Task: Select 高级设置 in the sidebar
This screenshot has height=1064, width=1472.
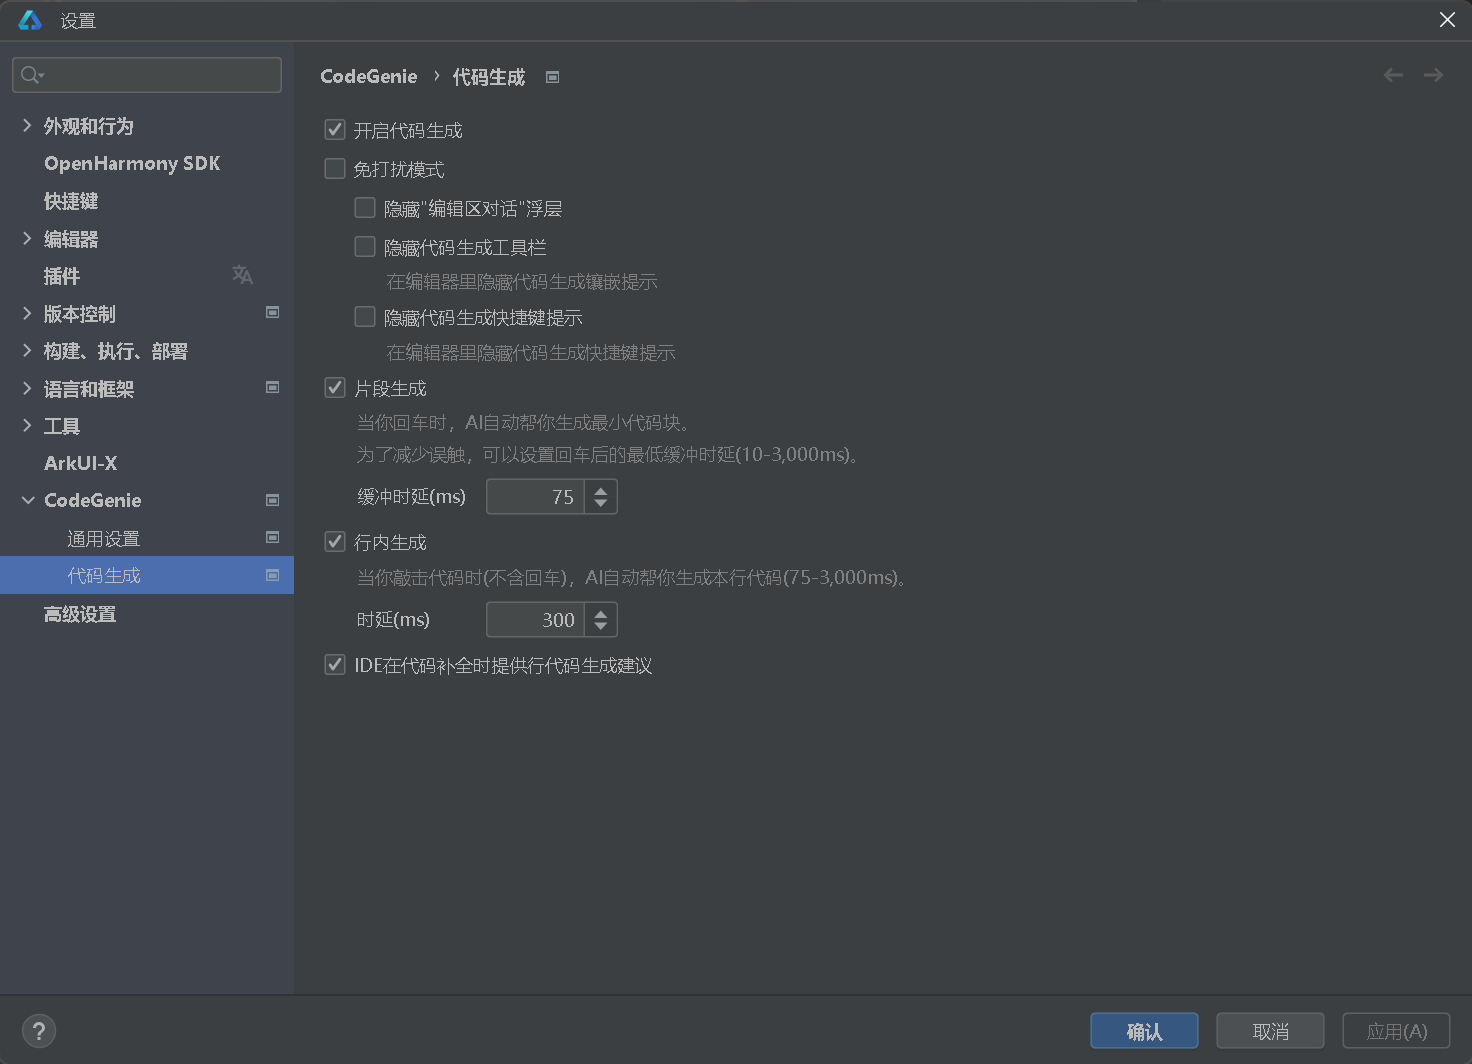Action: (80, 614)
